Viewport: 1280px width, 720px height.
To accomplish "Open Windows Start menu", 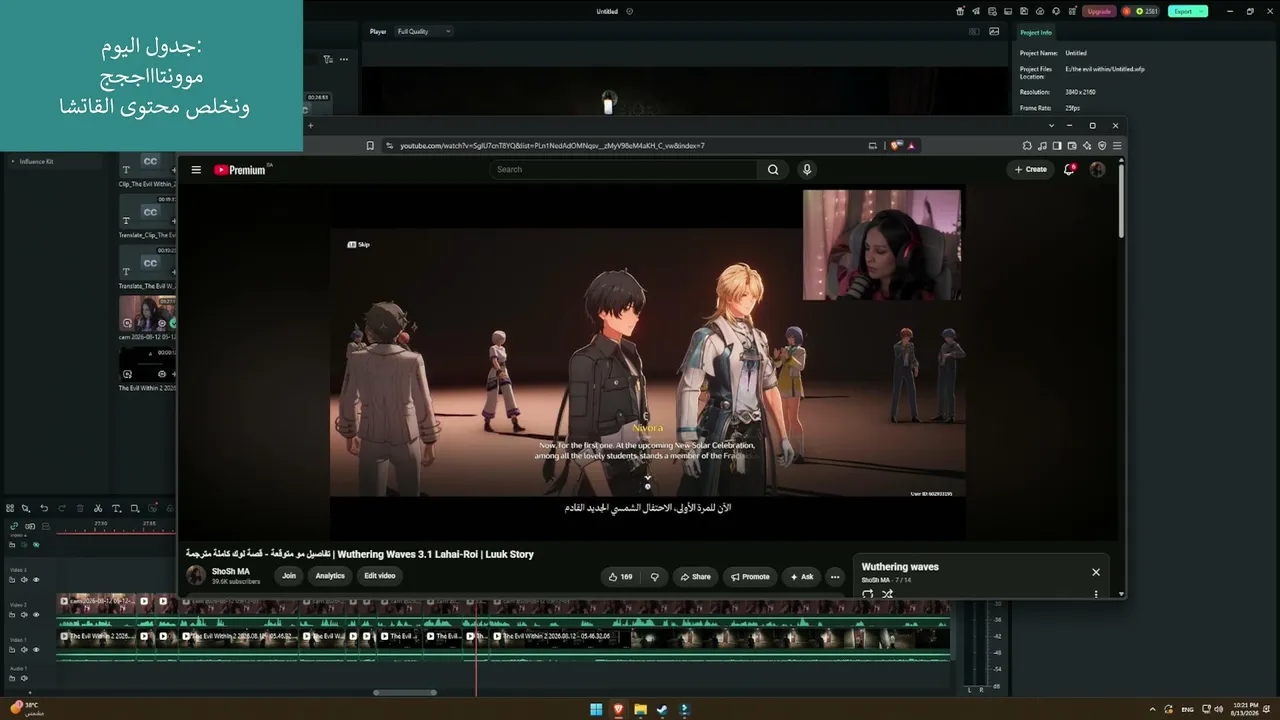I will (x=596, y=710).
